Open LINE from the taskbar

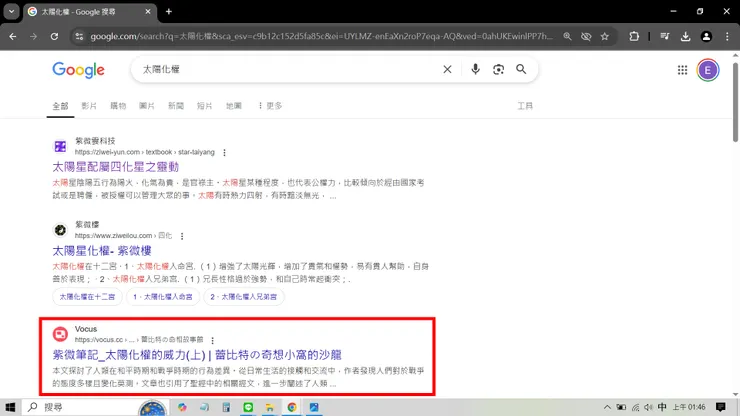[x=248, y=407]
